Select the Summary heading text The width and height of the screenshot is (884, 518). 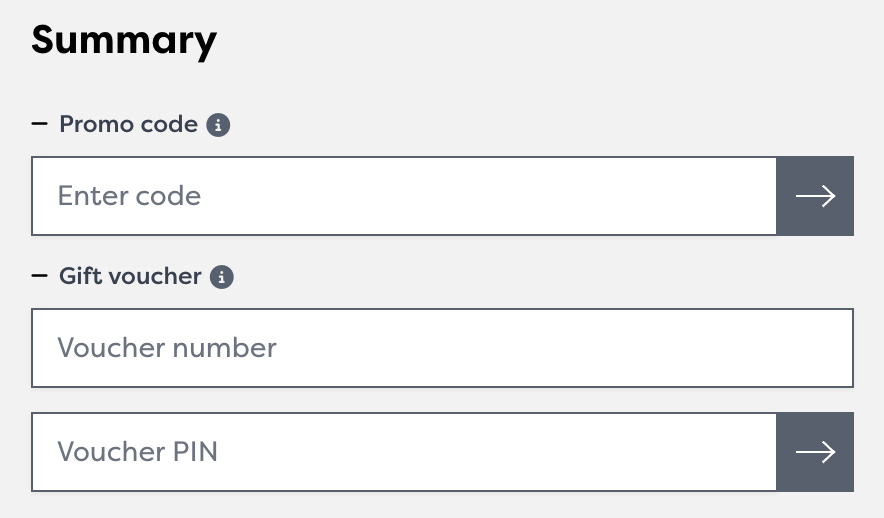(124, 40)
